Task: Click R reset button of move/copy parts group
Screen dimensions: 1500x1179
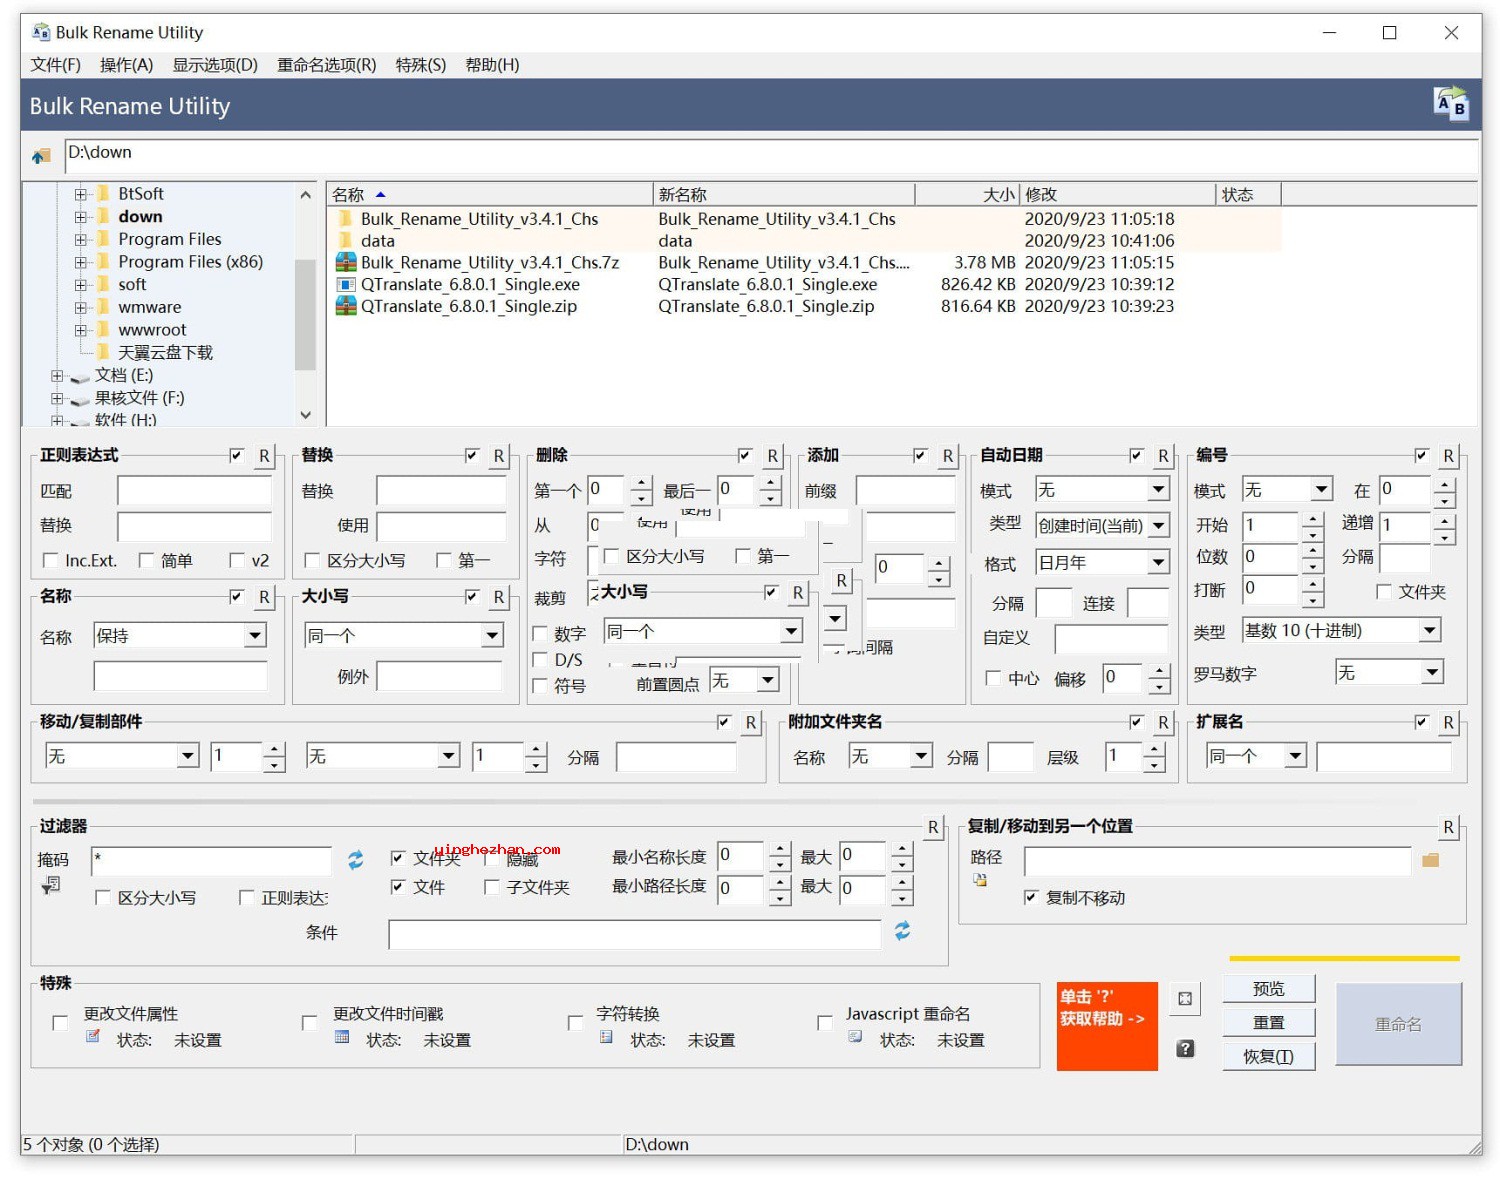Action: 750,722
